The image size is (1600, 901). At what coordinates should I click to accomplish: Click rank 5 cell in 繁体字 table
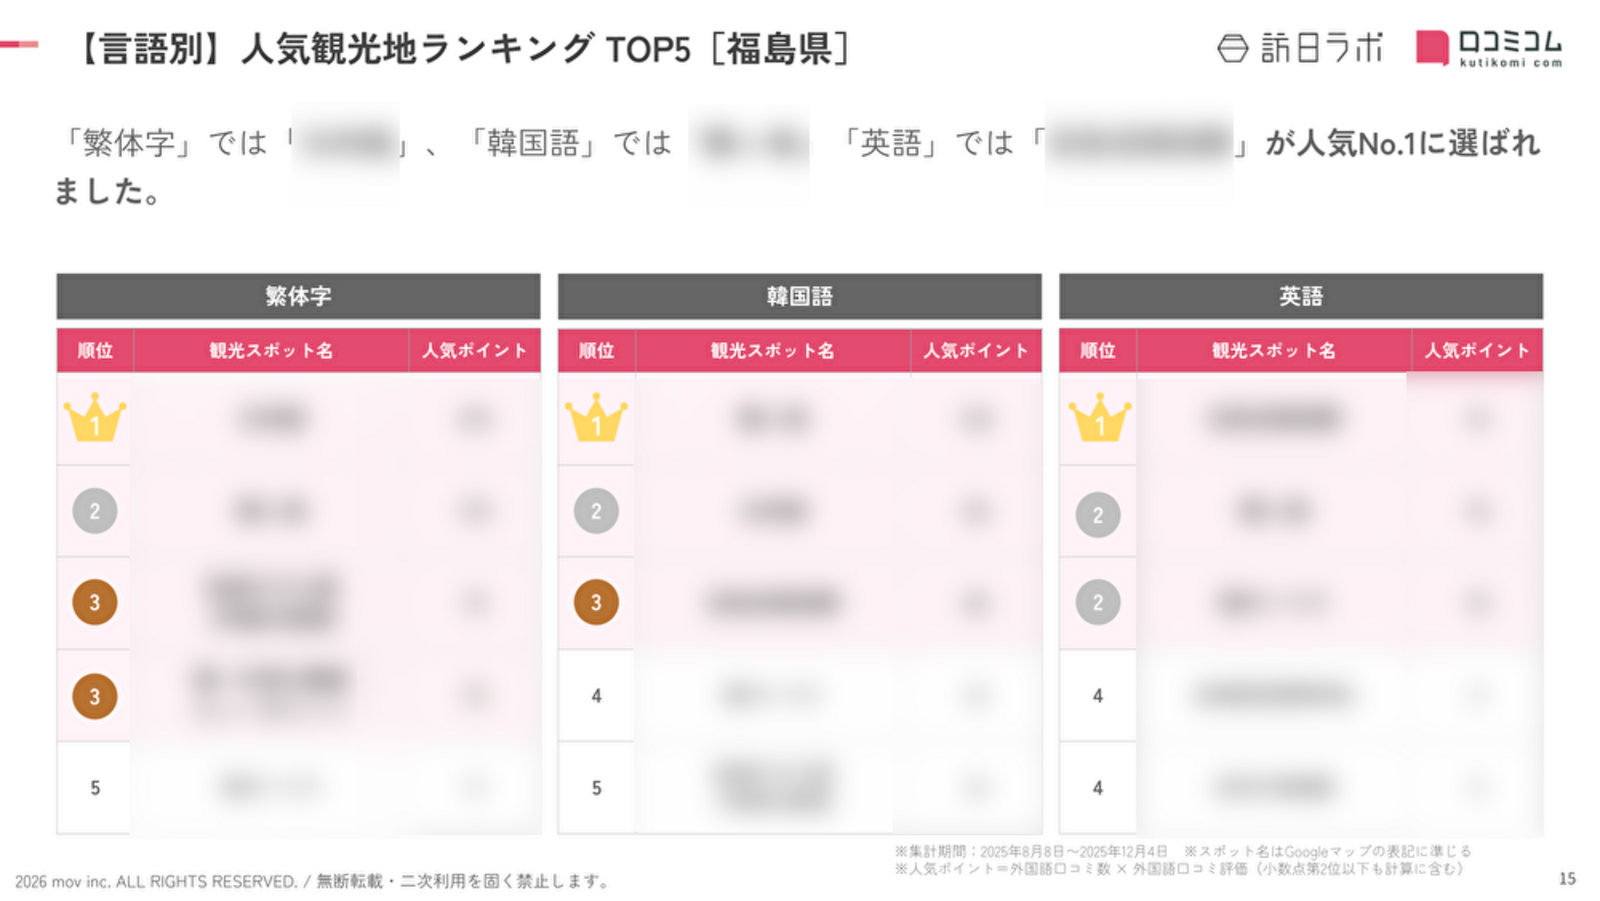95,788
